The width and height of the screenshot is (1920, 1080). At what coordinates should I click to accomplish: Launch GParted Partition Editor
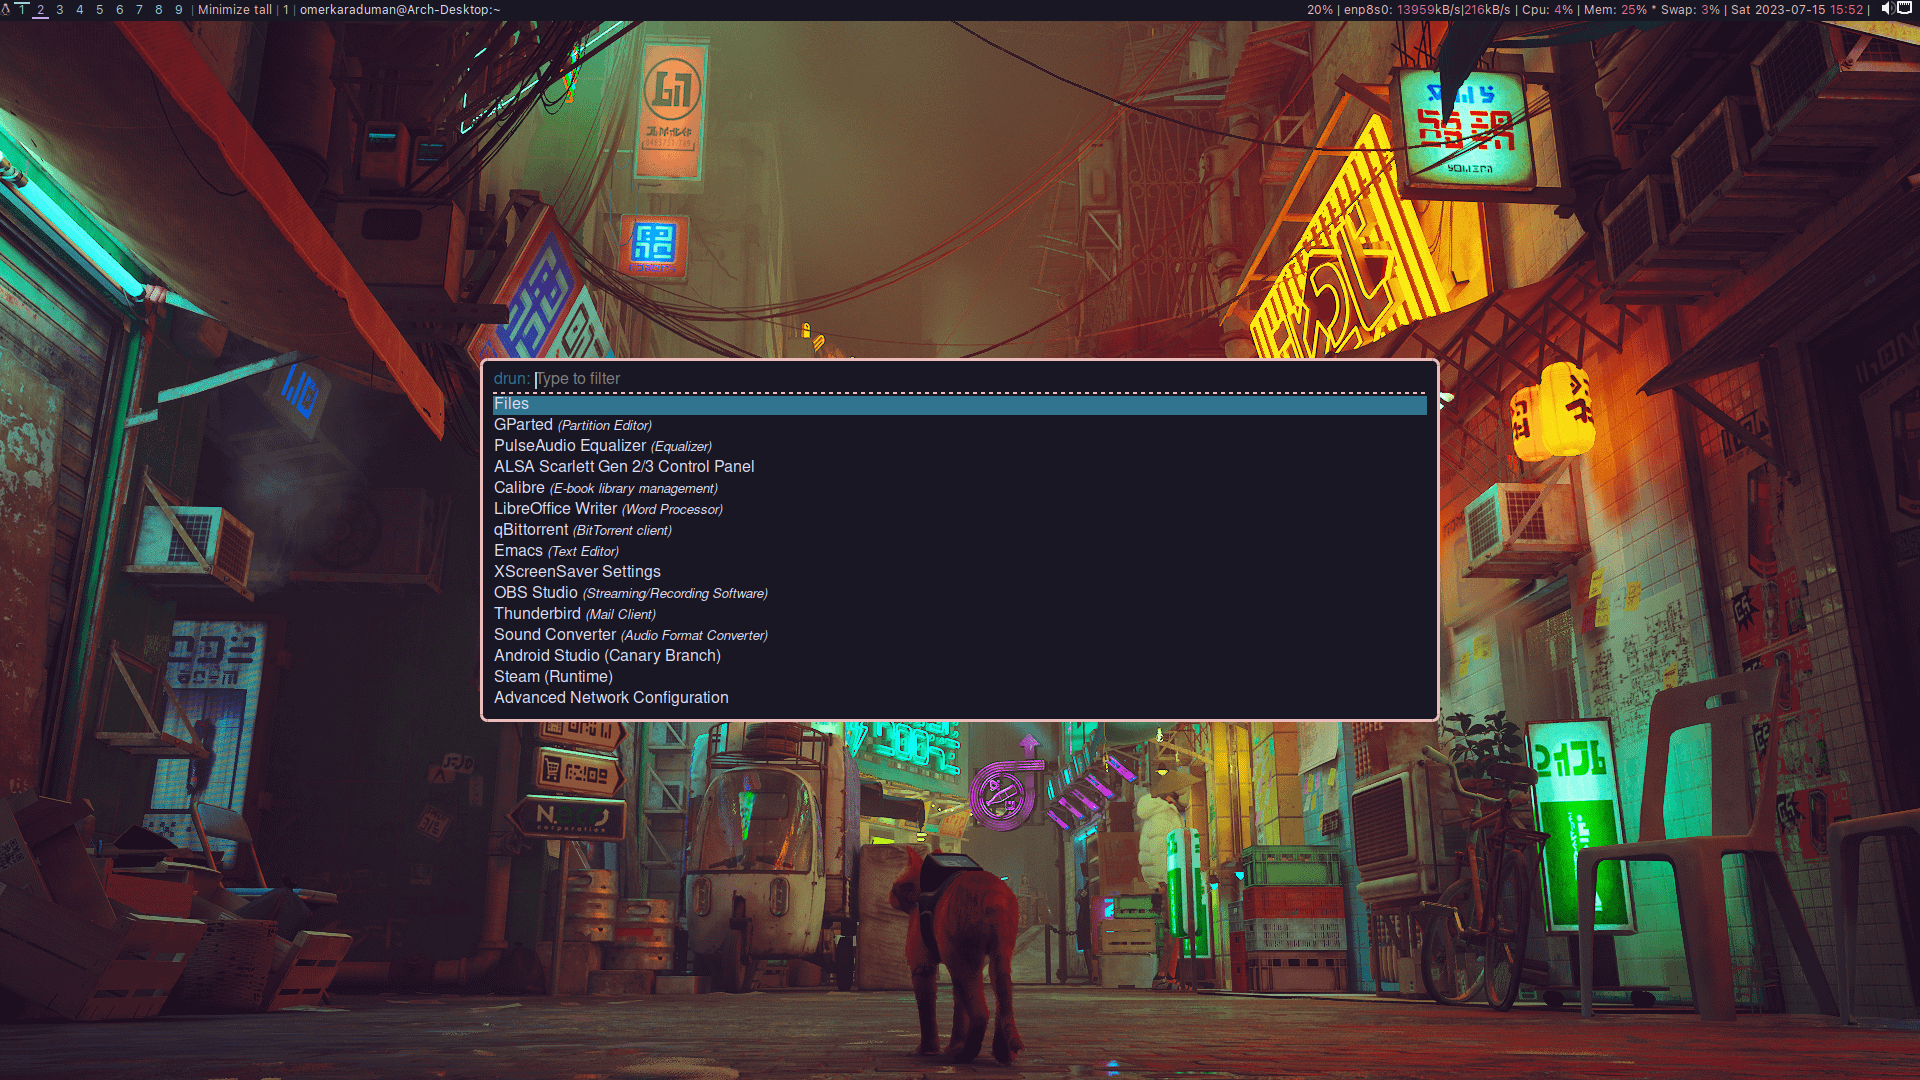pyautogui.click(x=572, y=425)
